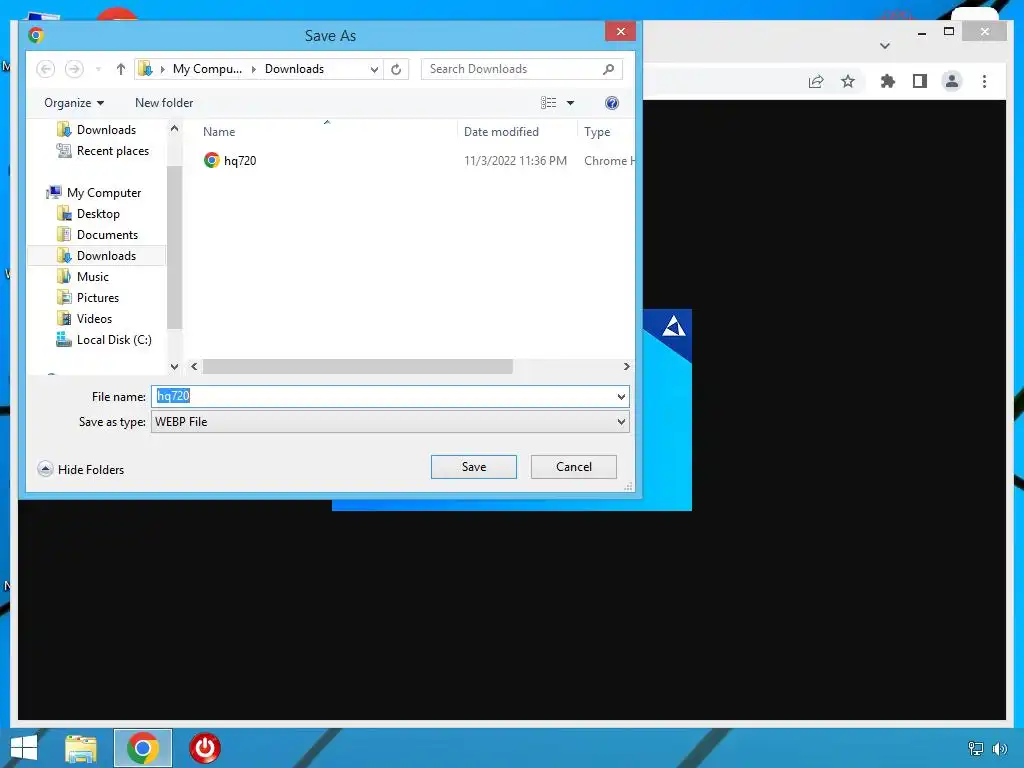Viewport: 1024px width, 768px height.
Task: Open the Chrome profile avatar
Action: point(952,81)
